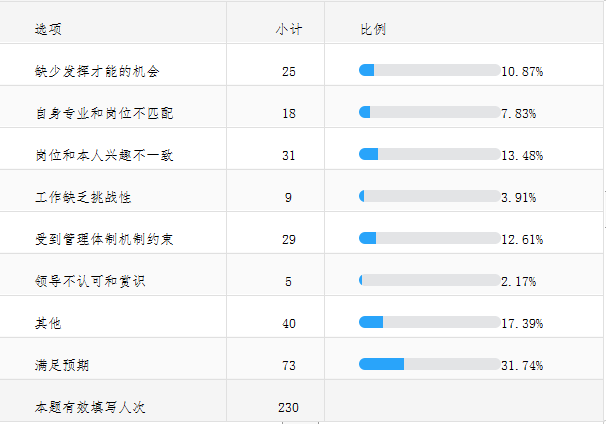Image resolution: width=606 pixels, height=424 pixels.
Task: Click the 10.87% progress bar
Action: point(429,70)
